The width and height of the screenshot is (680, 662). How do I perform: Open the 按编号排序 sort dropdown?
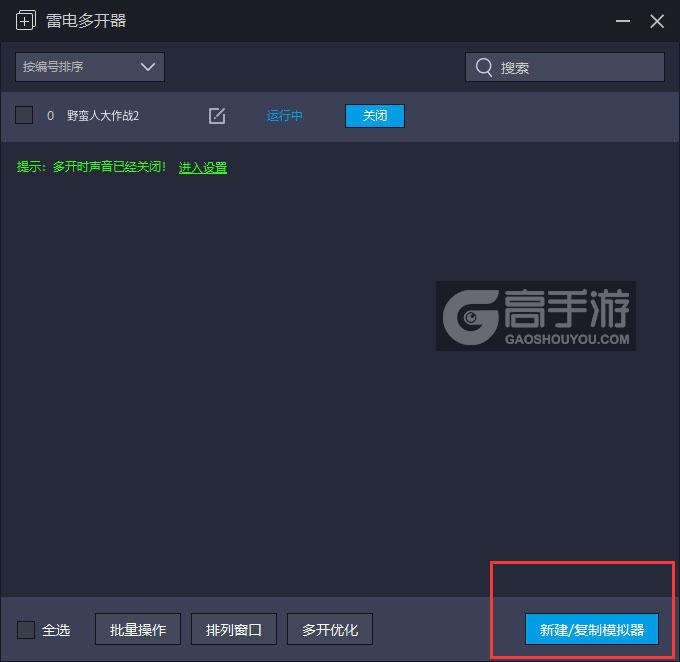90,67
